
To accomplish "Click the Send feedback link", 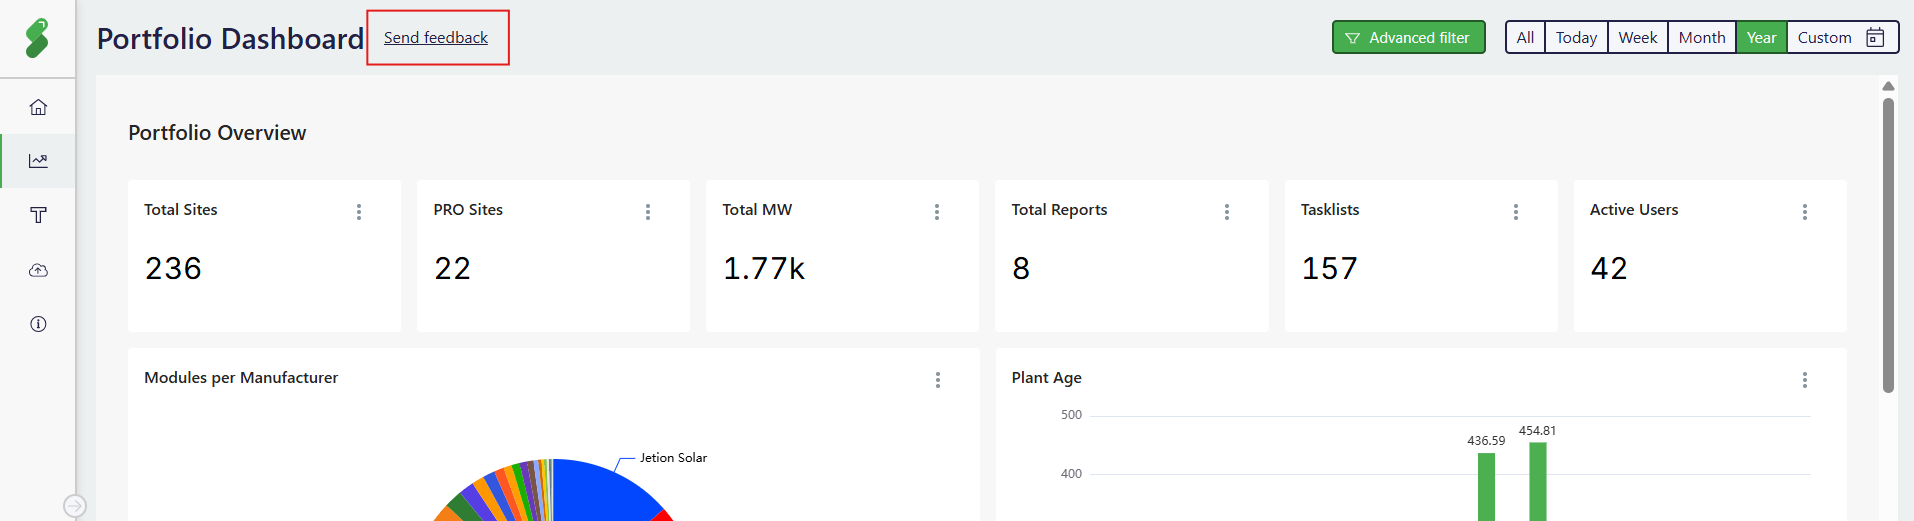I will point(436,38).
